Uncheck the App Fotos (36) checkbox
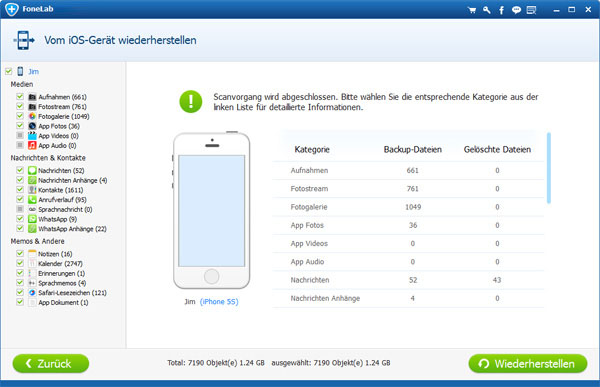The width and height of the screenshot is (600, 387). point(20,126)
